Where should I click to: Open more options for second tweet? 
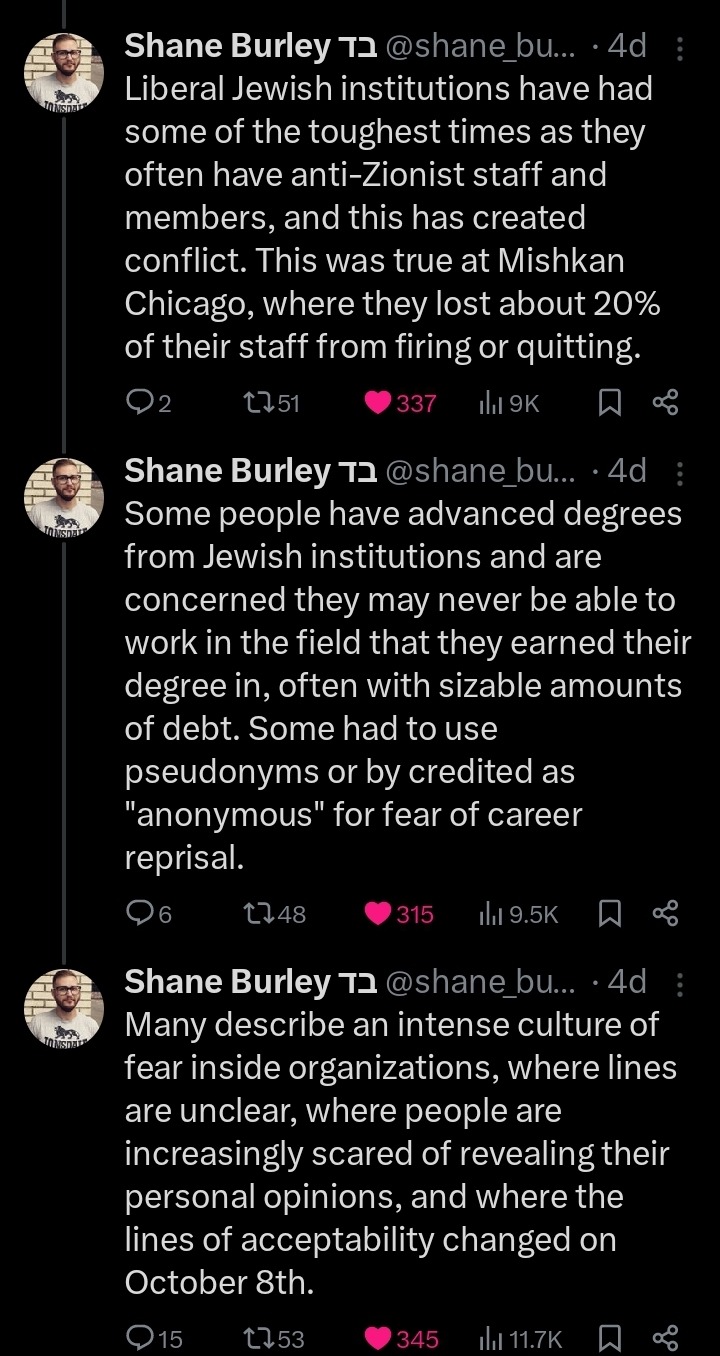(x=680, y=472)
